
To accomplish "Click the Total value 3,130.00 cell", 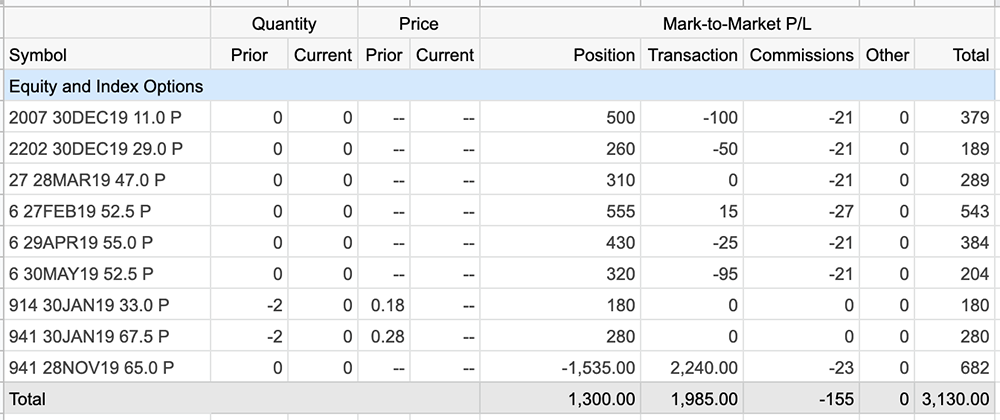I will coord(955,400).
